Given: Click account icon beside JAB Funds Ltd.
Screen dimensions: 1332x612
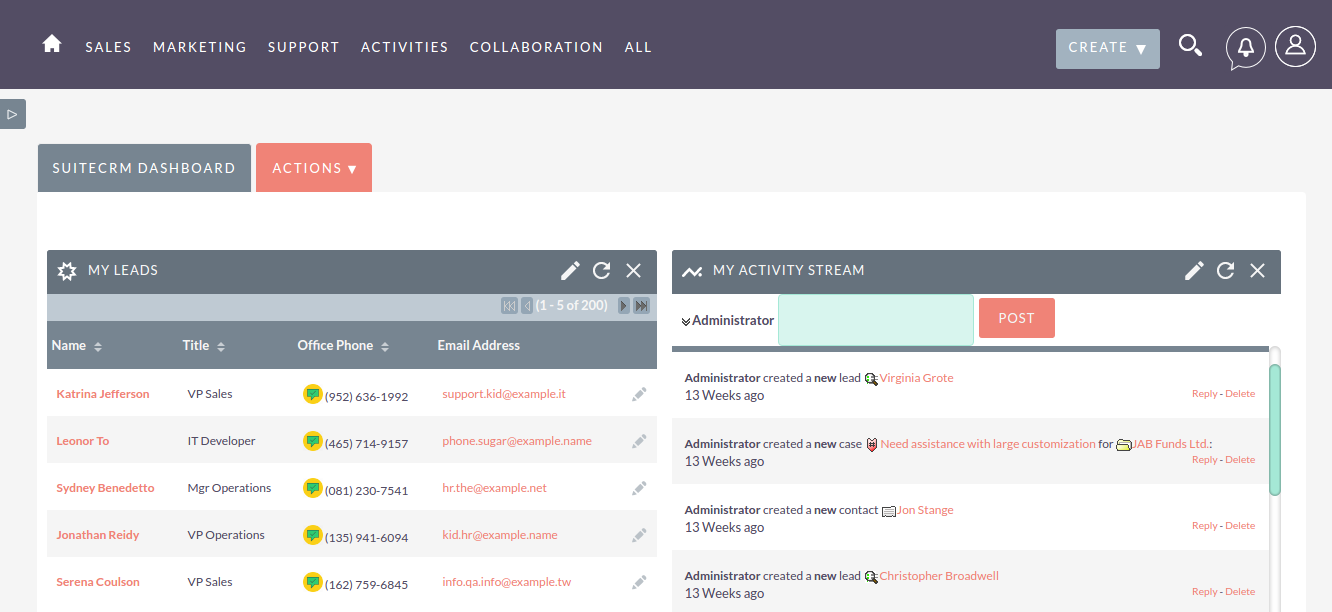Looking at the screenshot, I should [x=1124, y=444].
